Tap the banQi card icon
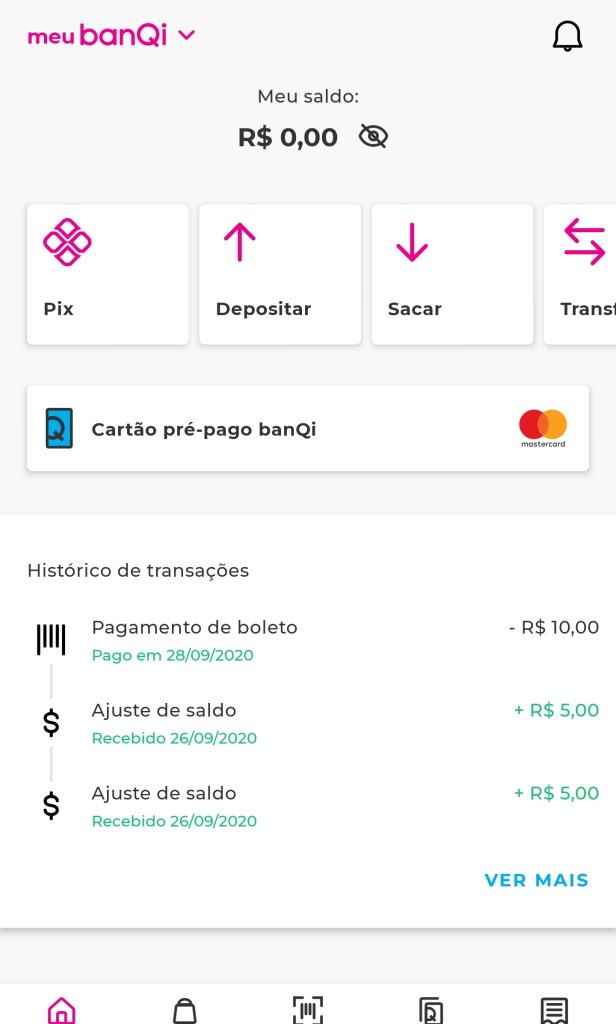This screenshot has width=616, height=1024. 59,428
